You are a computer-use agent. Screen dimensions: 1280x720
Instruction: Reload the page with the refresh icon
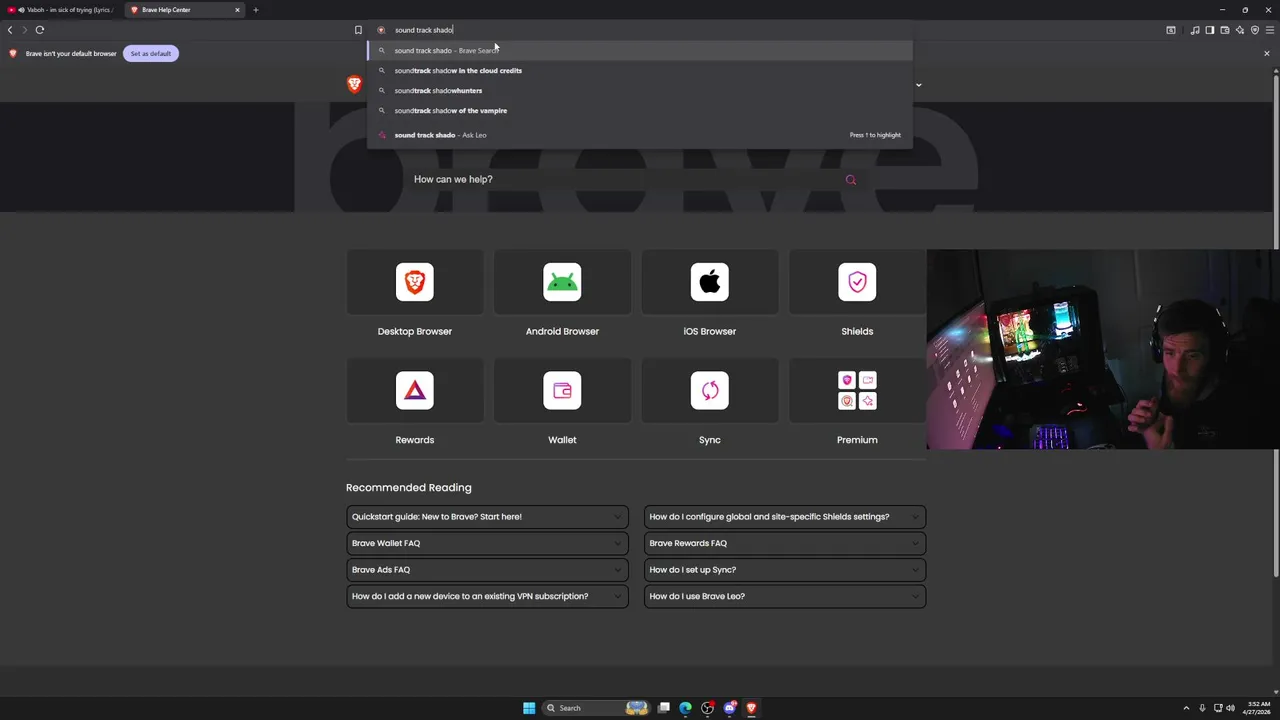tap(40, 30)
